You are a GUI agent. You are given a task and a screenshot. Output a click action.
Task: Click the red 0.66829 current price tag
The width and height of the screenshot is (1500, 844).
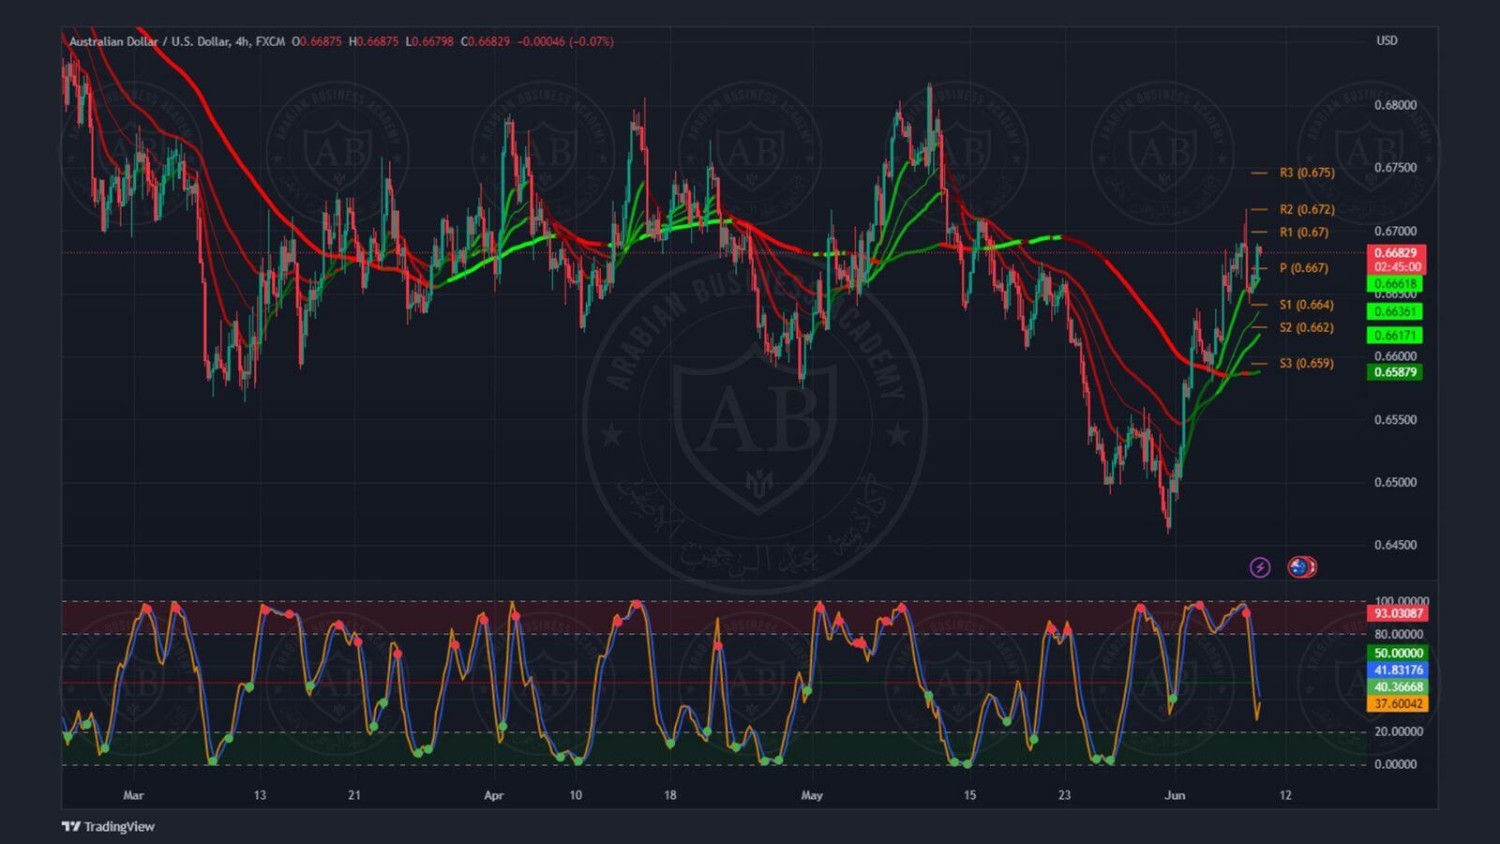[1395, 253]
